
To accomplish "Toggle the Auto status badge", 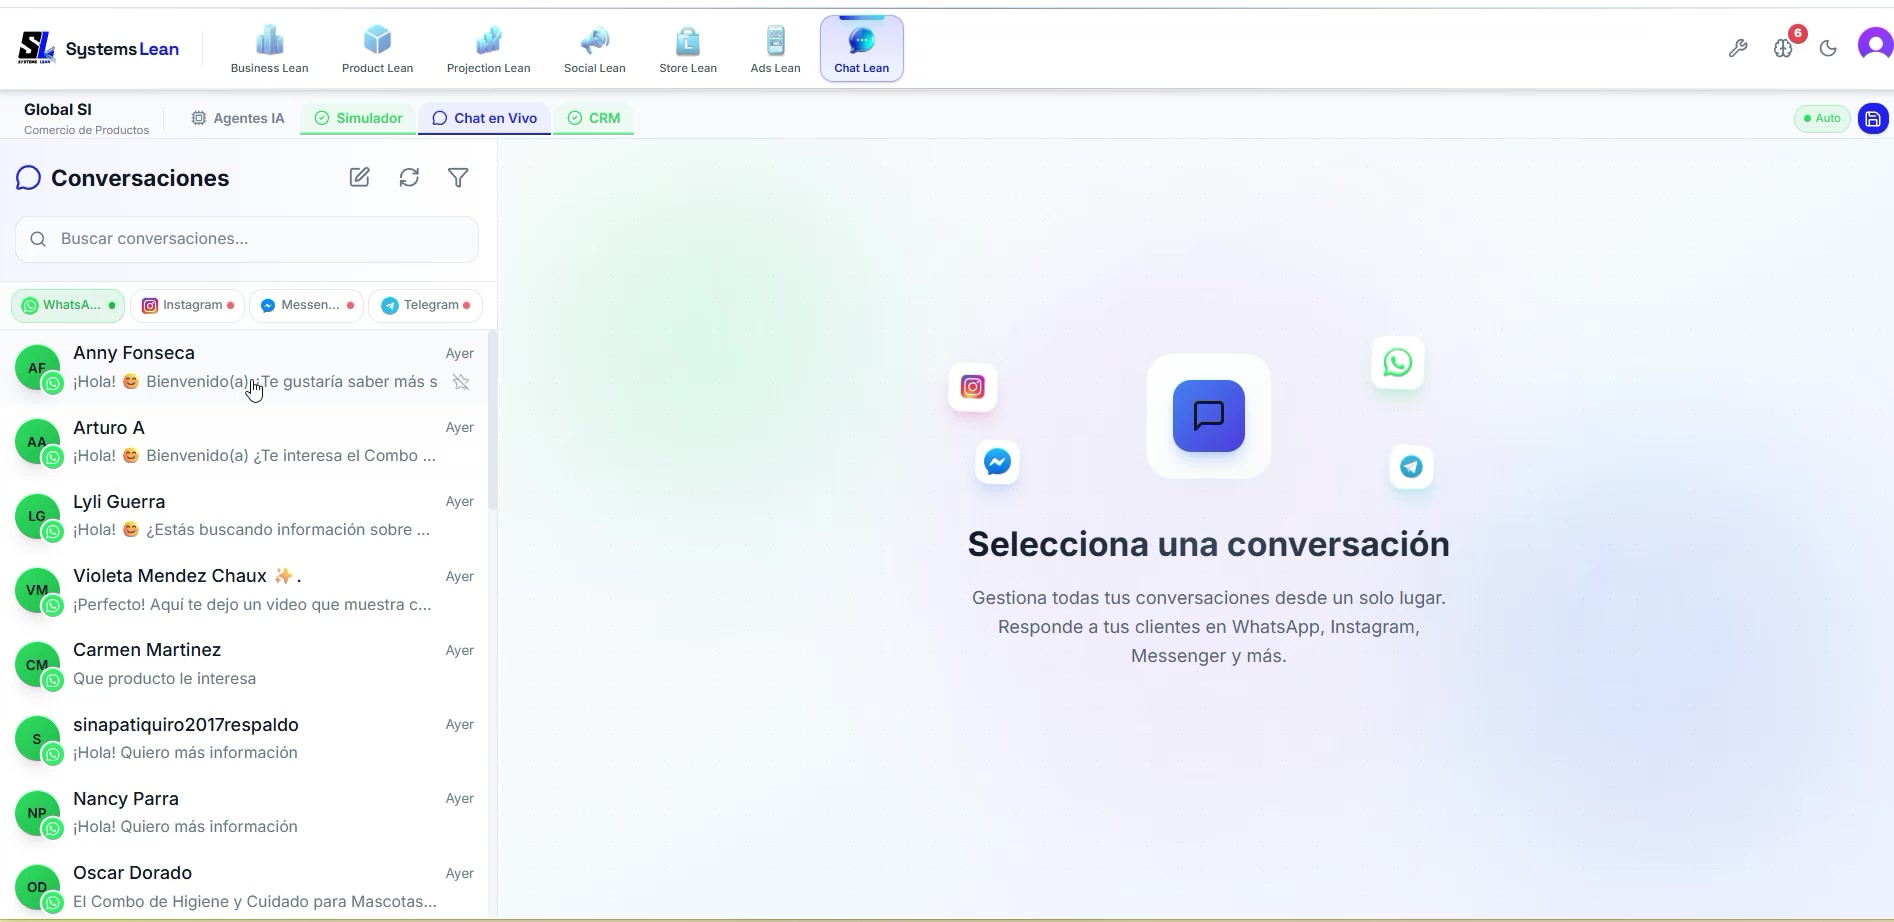I will pyautogui.click(x=1821, y=118).
